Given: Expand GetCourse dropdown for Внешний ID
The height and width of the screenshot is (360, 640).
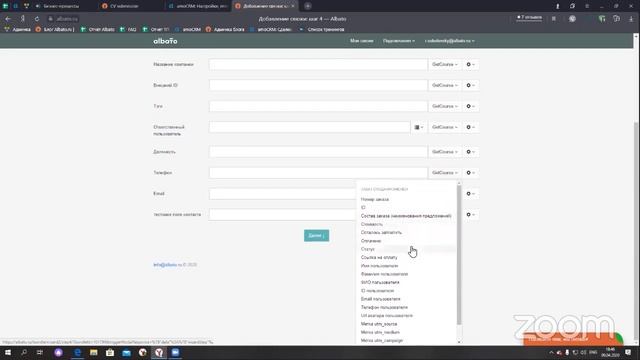Looking at the screenshot, I should coord(444,85).
